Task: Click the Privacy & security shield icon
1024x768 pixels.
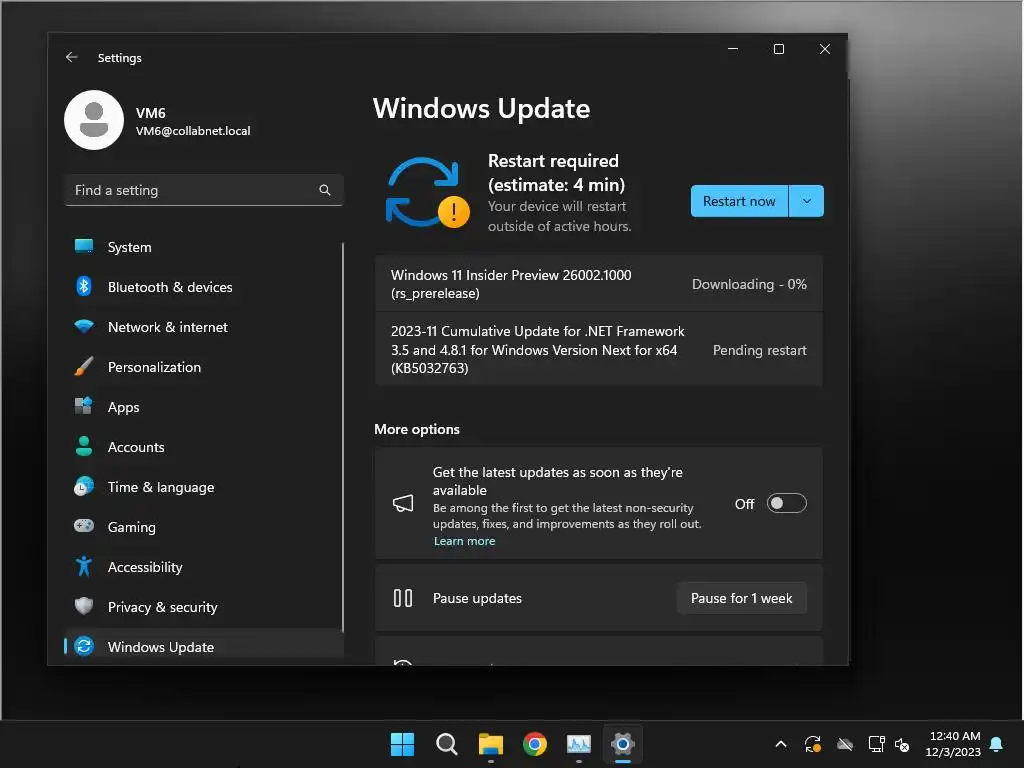Action: (x=84, y=606)
